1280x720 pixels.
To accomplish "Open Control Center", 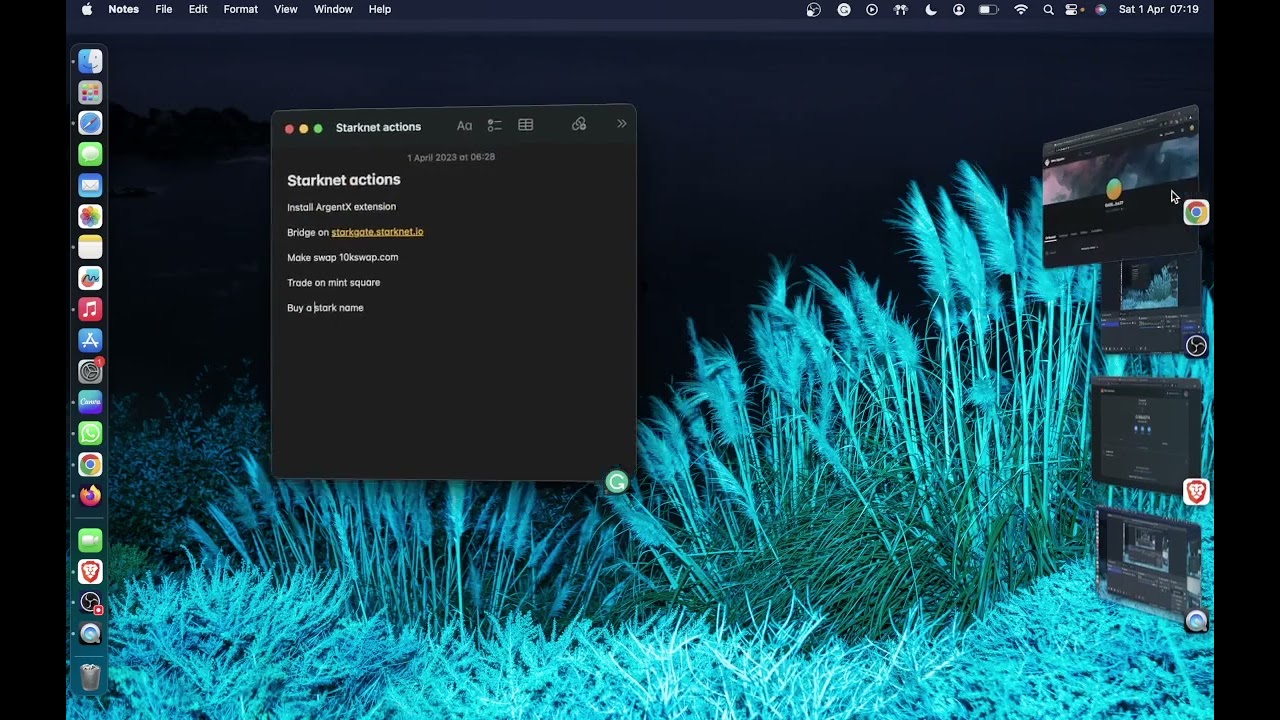I will 1073,9.
